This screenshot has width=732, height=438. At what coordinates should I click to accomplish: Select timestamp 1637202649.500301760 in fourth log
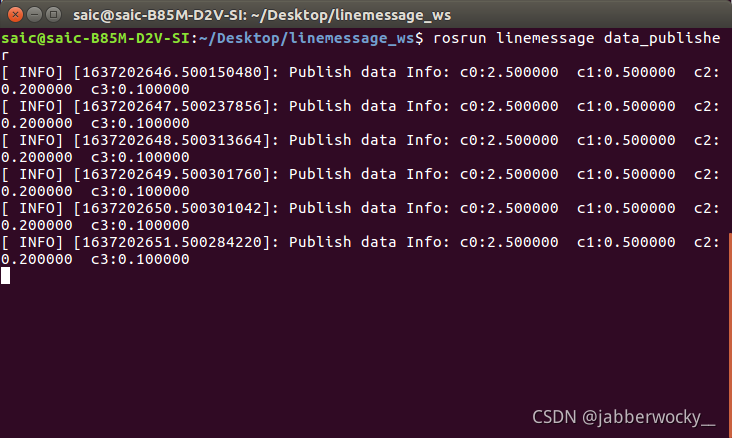tap(172, 174)
